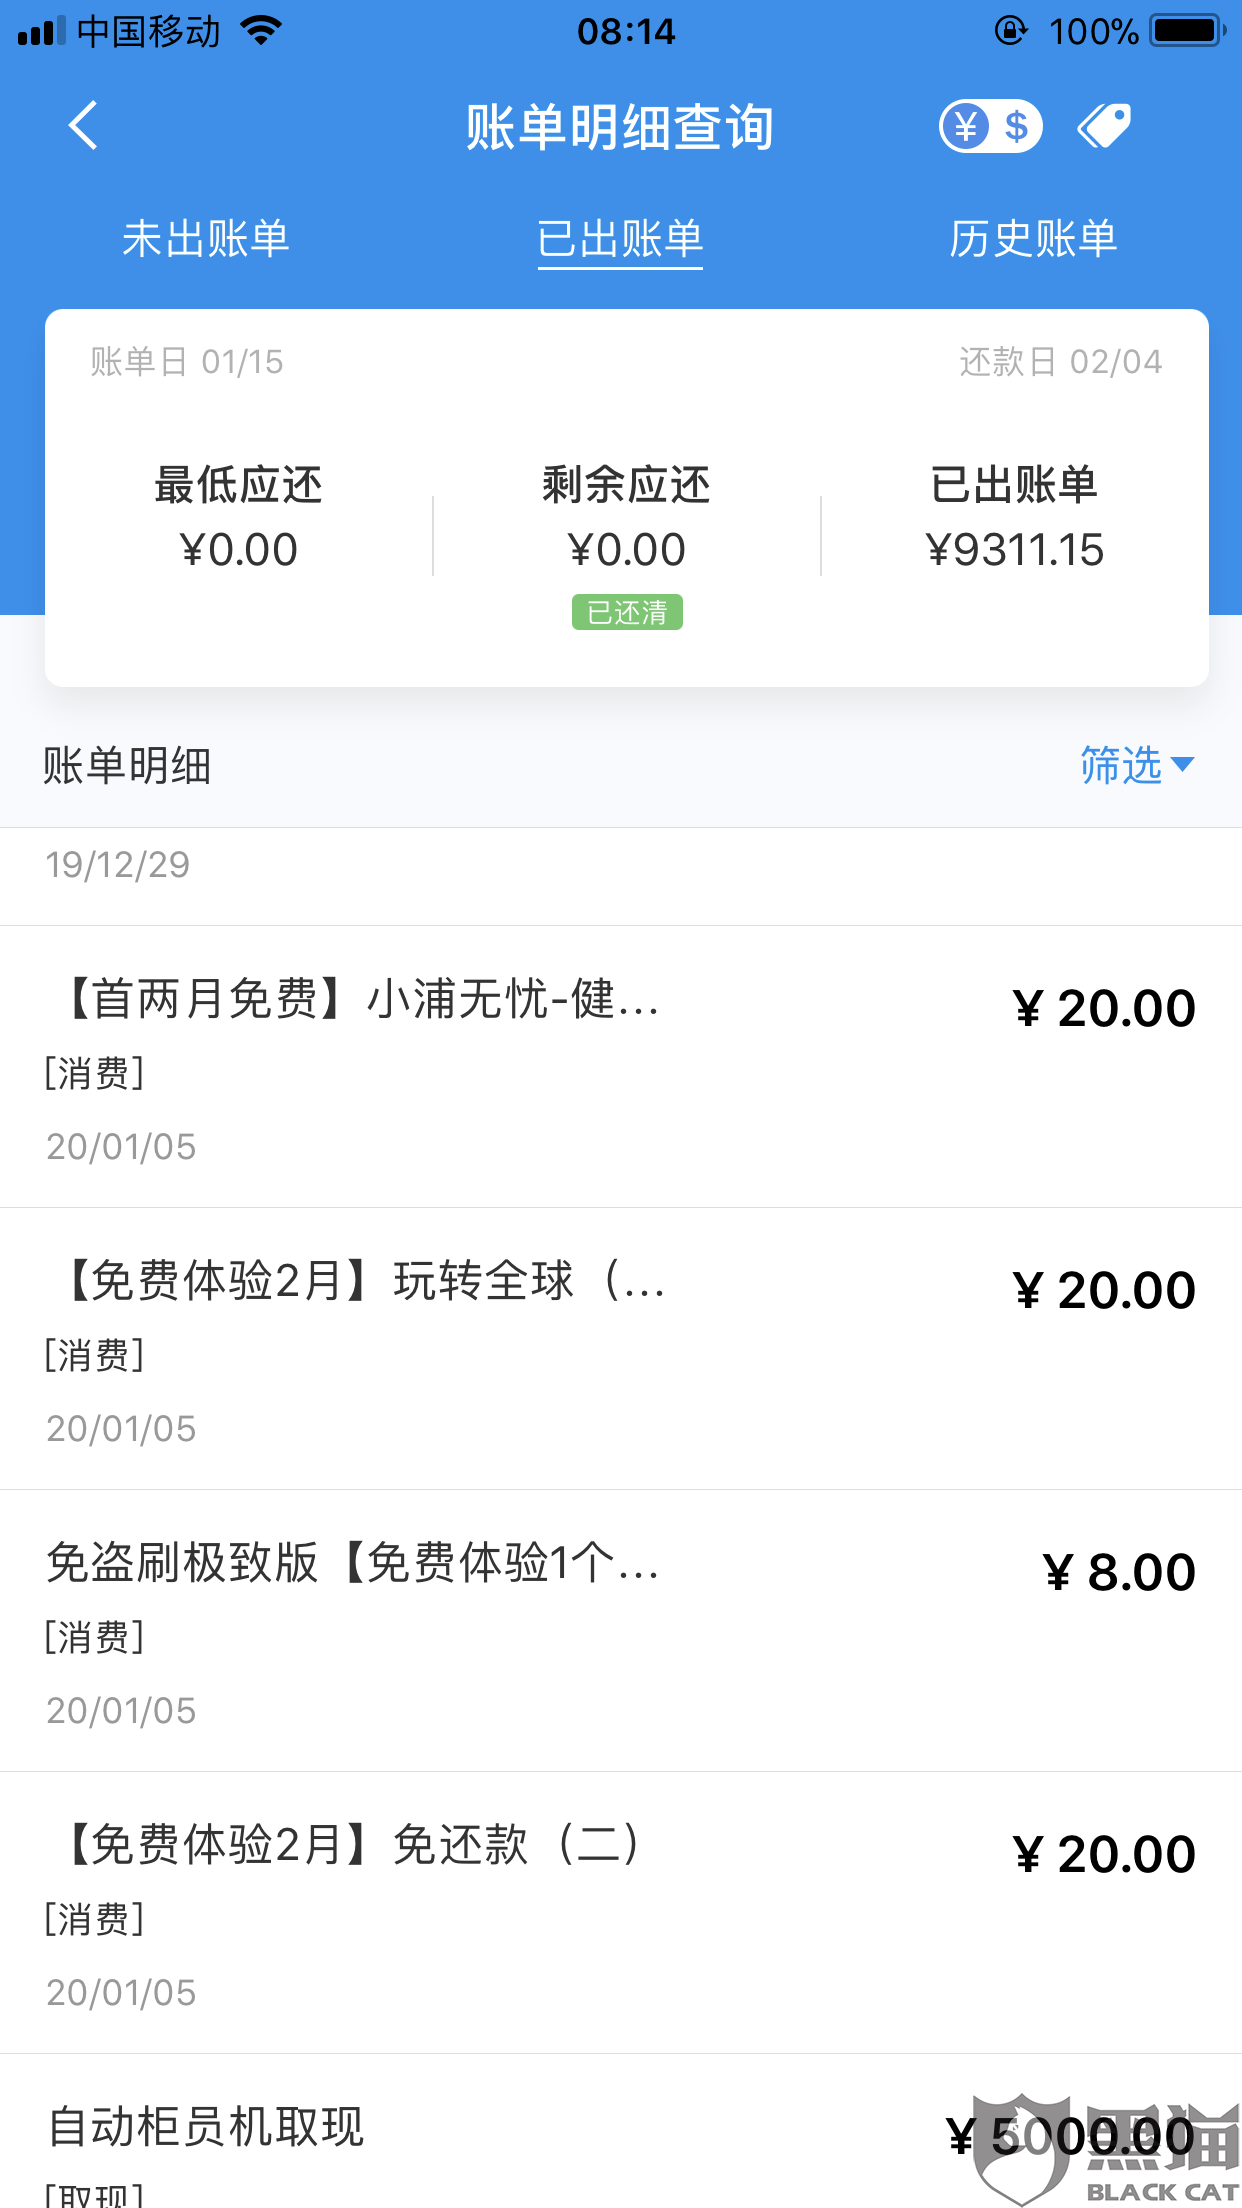Open the 免还款（二） transaction entry
The width and height of the screenshot is (1242, 2208).
[x=621, y=1913]
